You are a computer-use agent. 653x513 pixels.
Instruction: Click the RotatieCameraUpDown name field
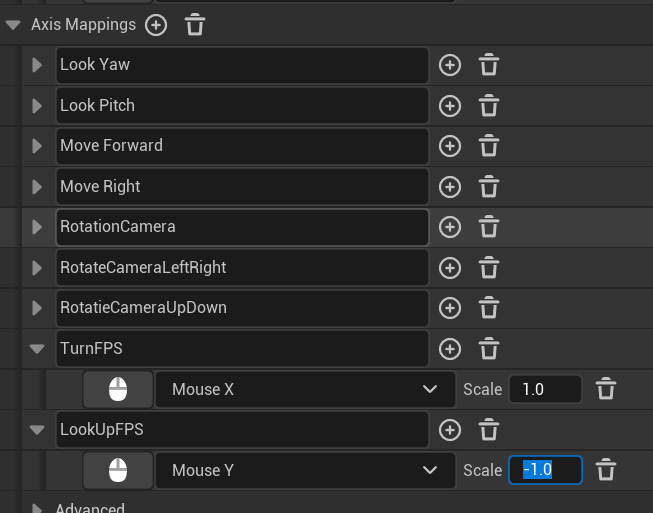[242, 308]
